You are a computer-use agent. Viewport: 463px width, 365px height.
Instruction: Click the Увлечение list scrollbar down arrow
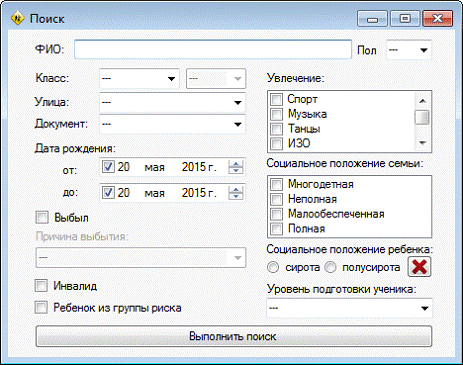pyautogui.click(x=423, y=143)
